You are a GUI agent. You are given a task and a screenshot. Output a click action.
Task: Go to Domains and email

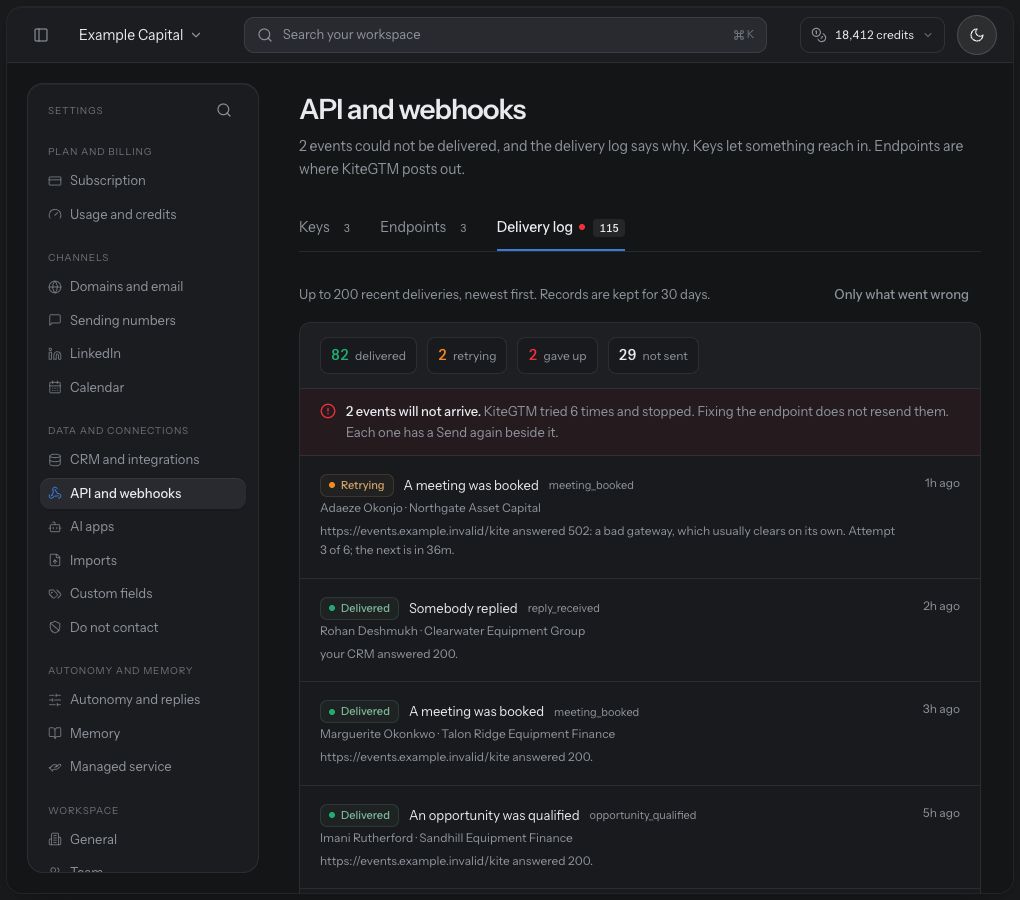point(143,287)
